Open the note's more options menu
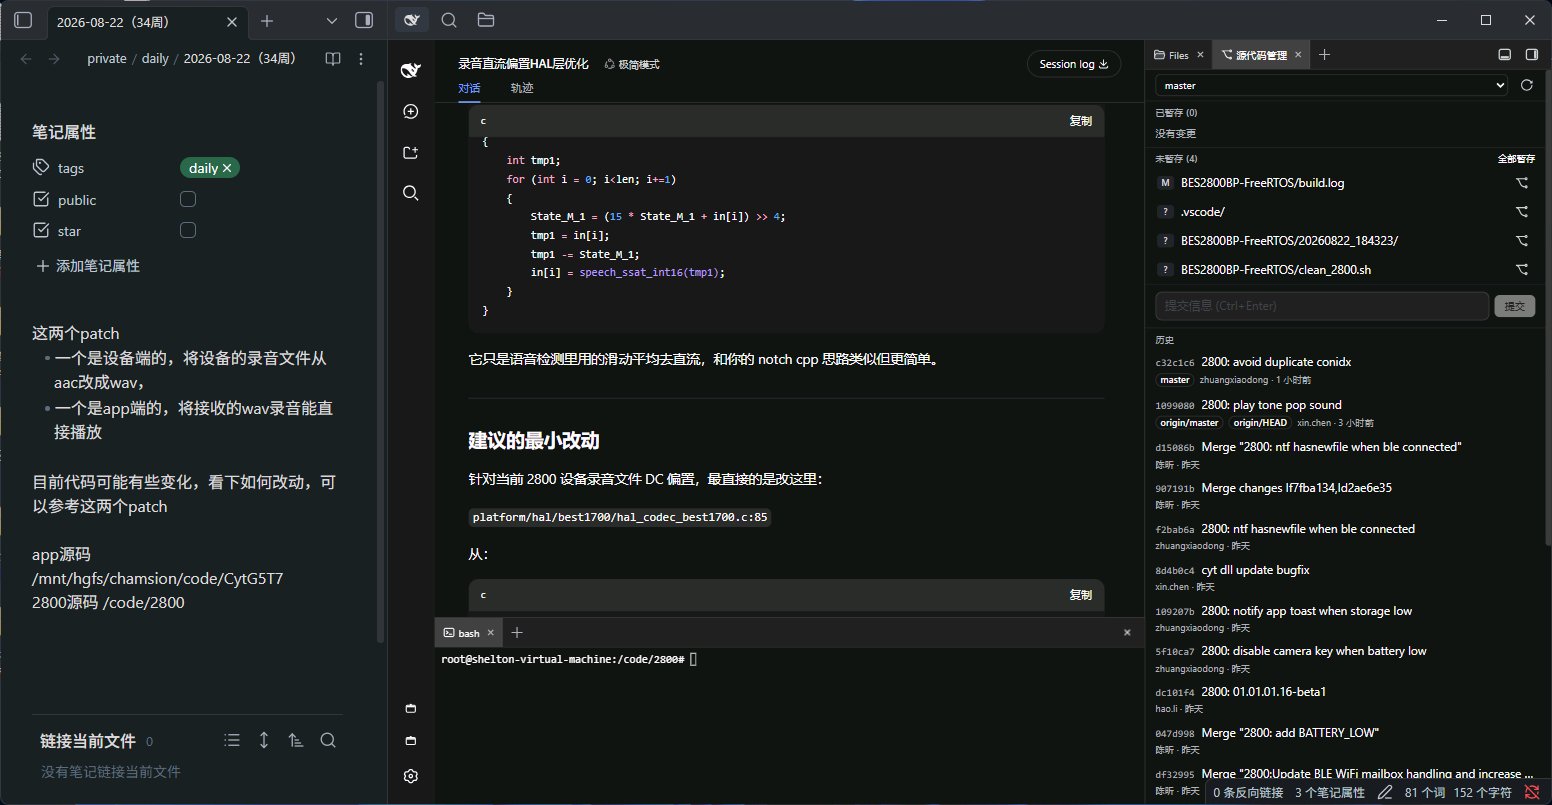 tap(361, 59)
